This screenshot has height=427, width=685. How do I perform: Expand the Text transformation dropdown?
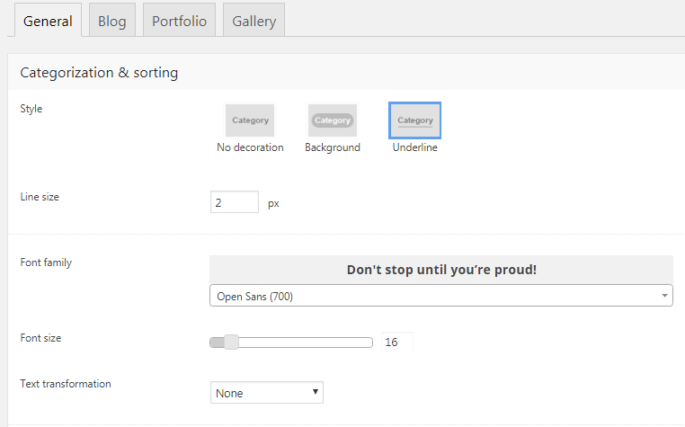click(x=267, y=393)
